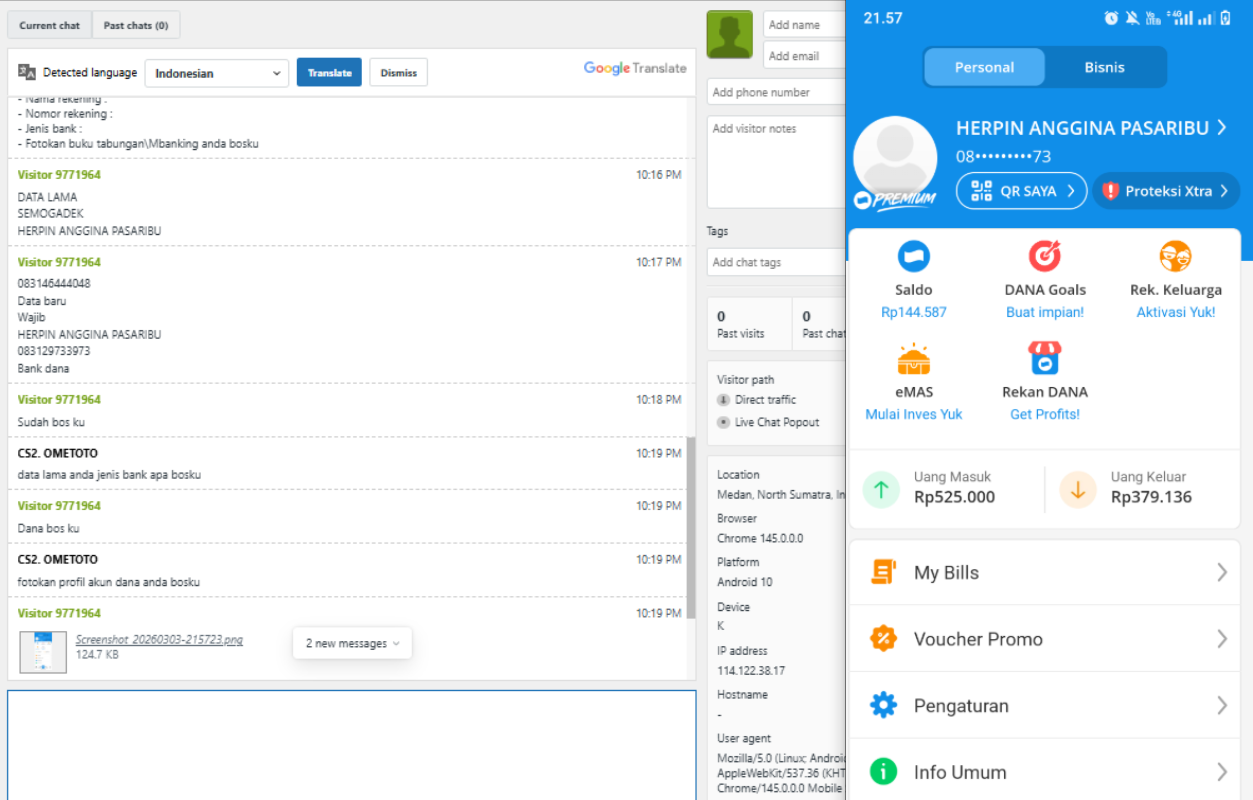1253x800 pixels.
Task: Click the Uang Keluar down-arrow icon
Action: pos(1078,490)
